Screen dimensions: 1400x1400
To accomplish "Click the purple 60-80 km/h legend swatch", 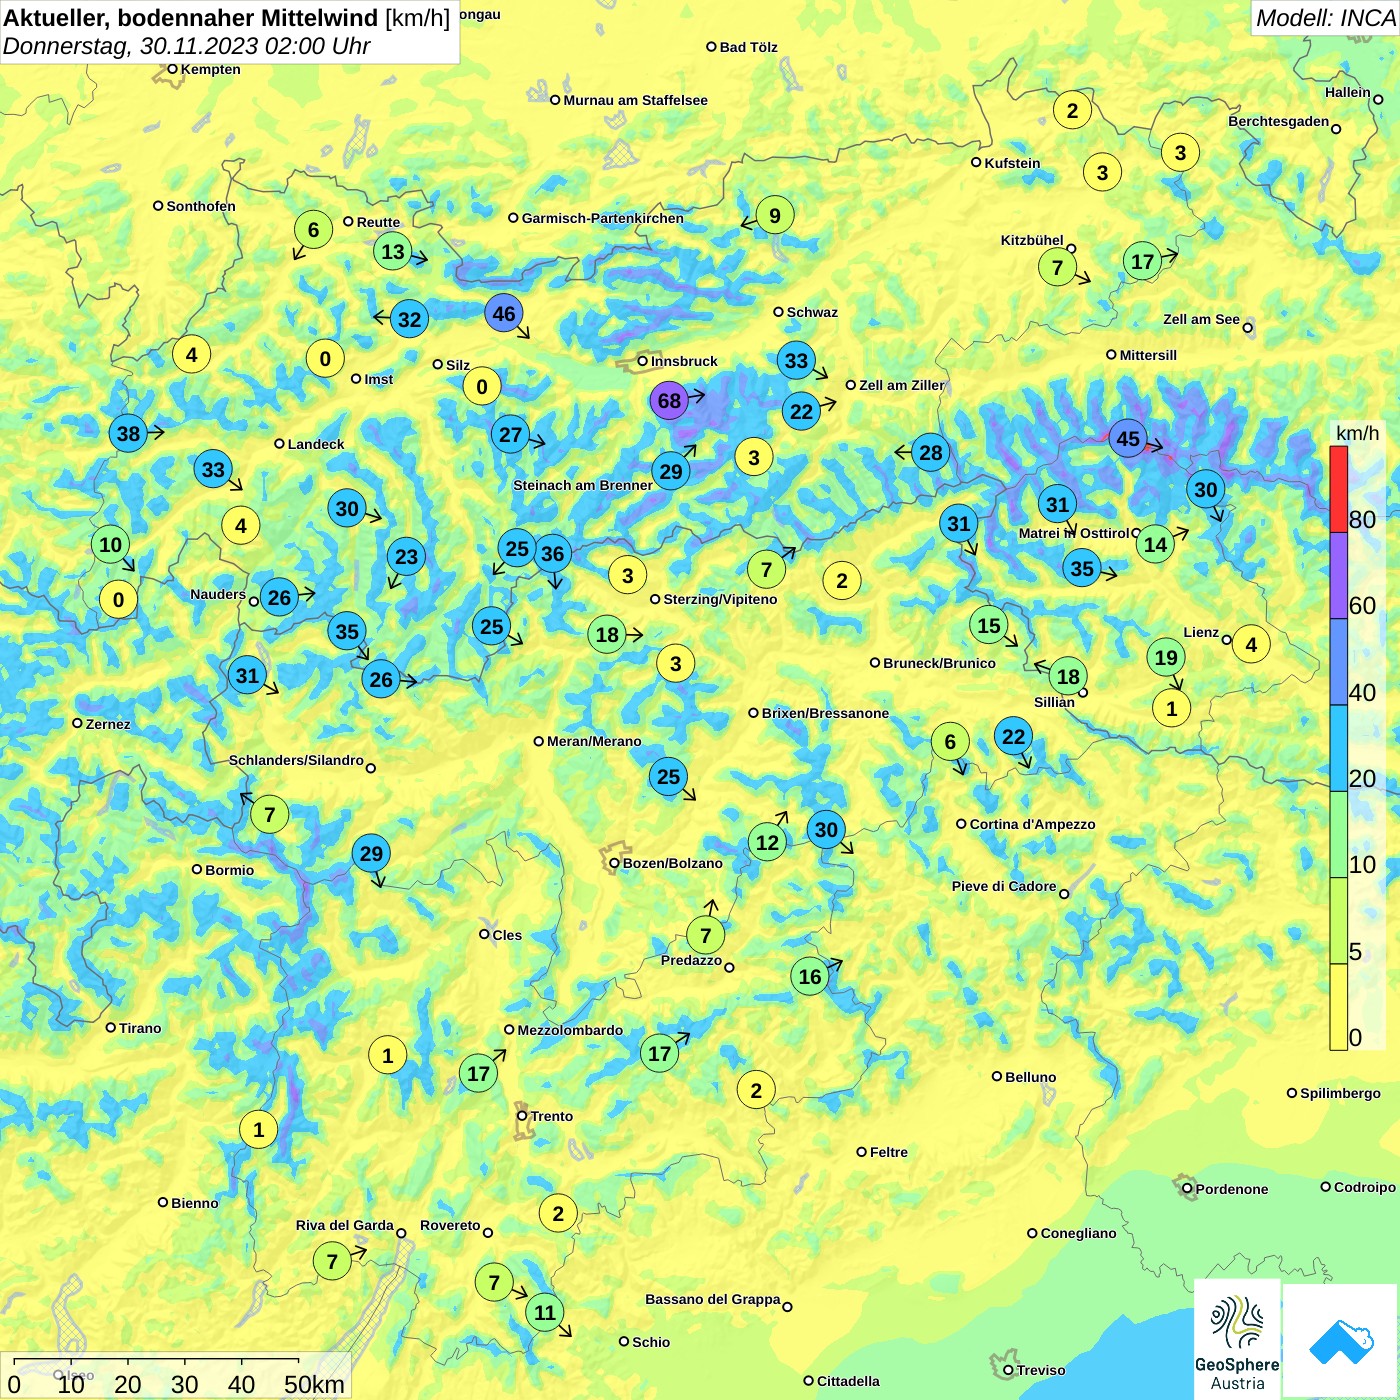I will point(1338,576).
